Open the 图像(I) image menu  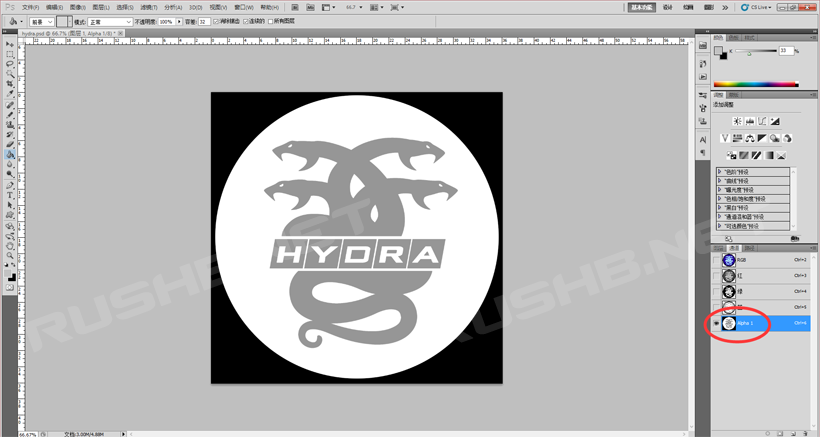(78, 7)
